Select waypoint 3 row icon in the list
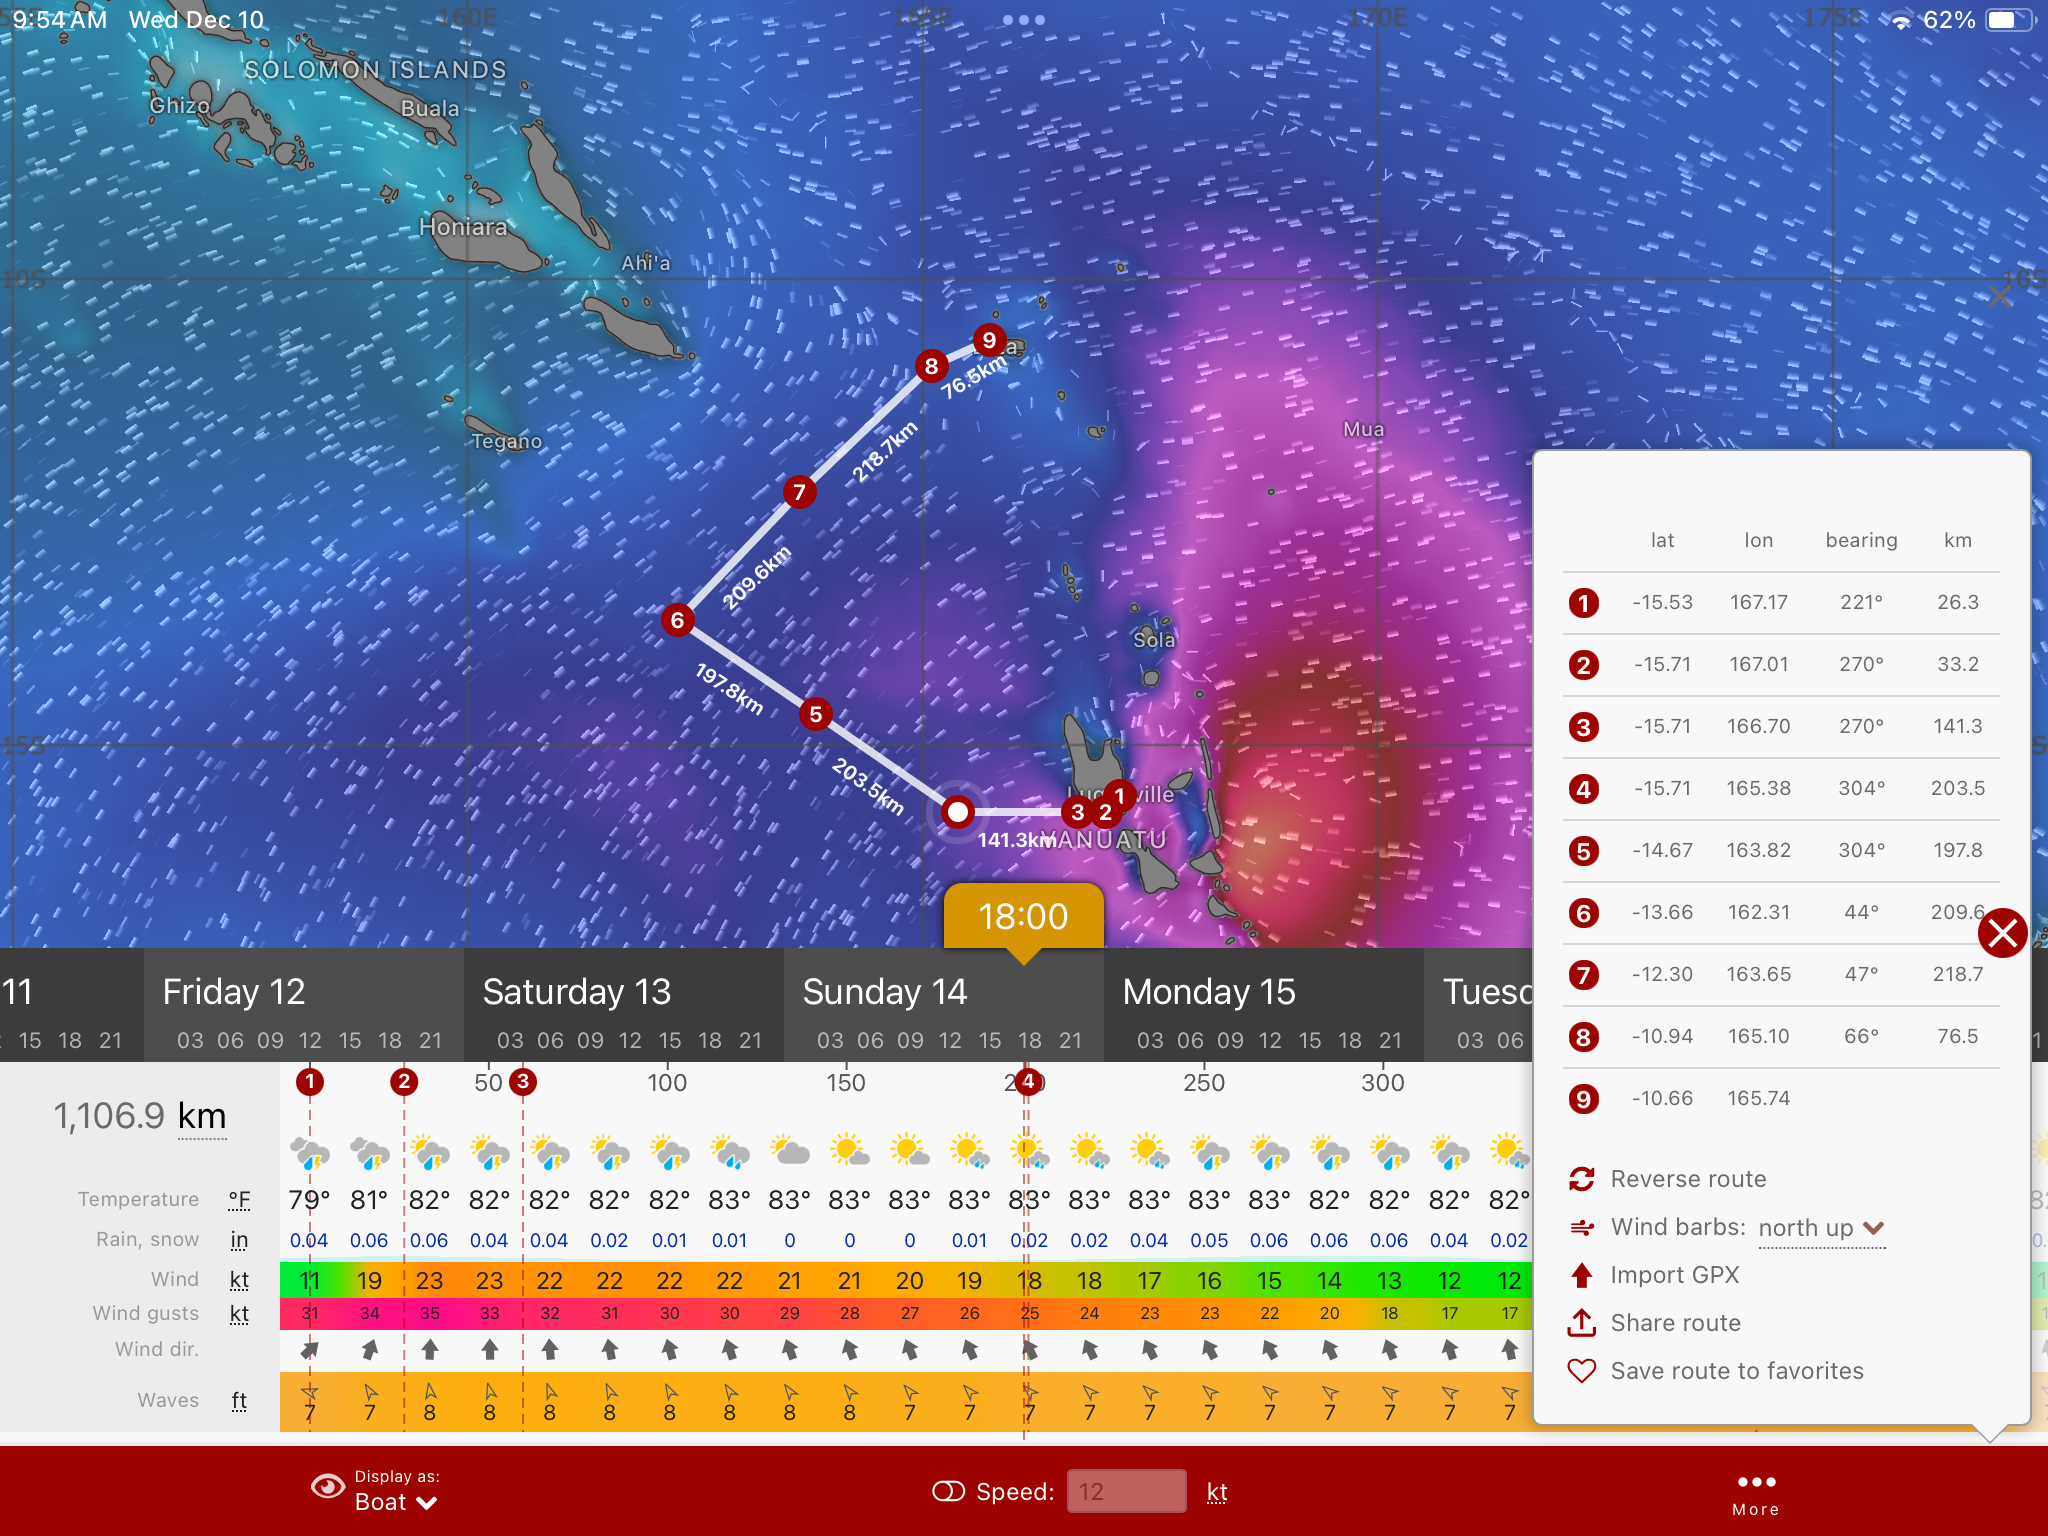 [1583, 727]
